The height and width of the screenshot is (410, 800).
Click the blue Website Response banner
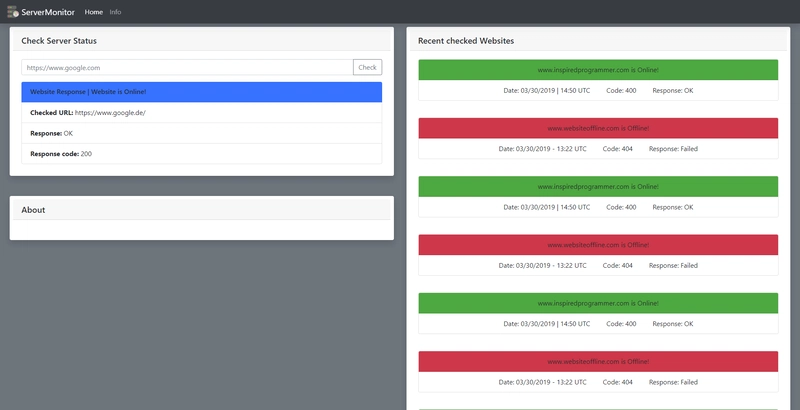pyautogui.click(x=201, y=92)
